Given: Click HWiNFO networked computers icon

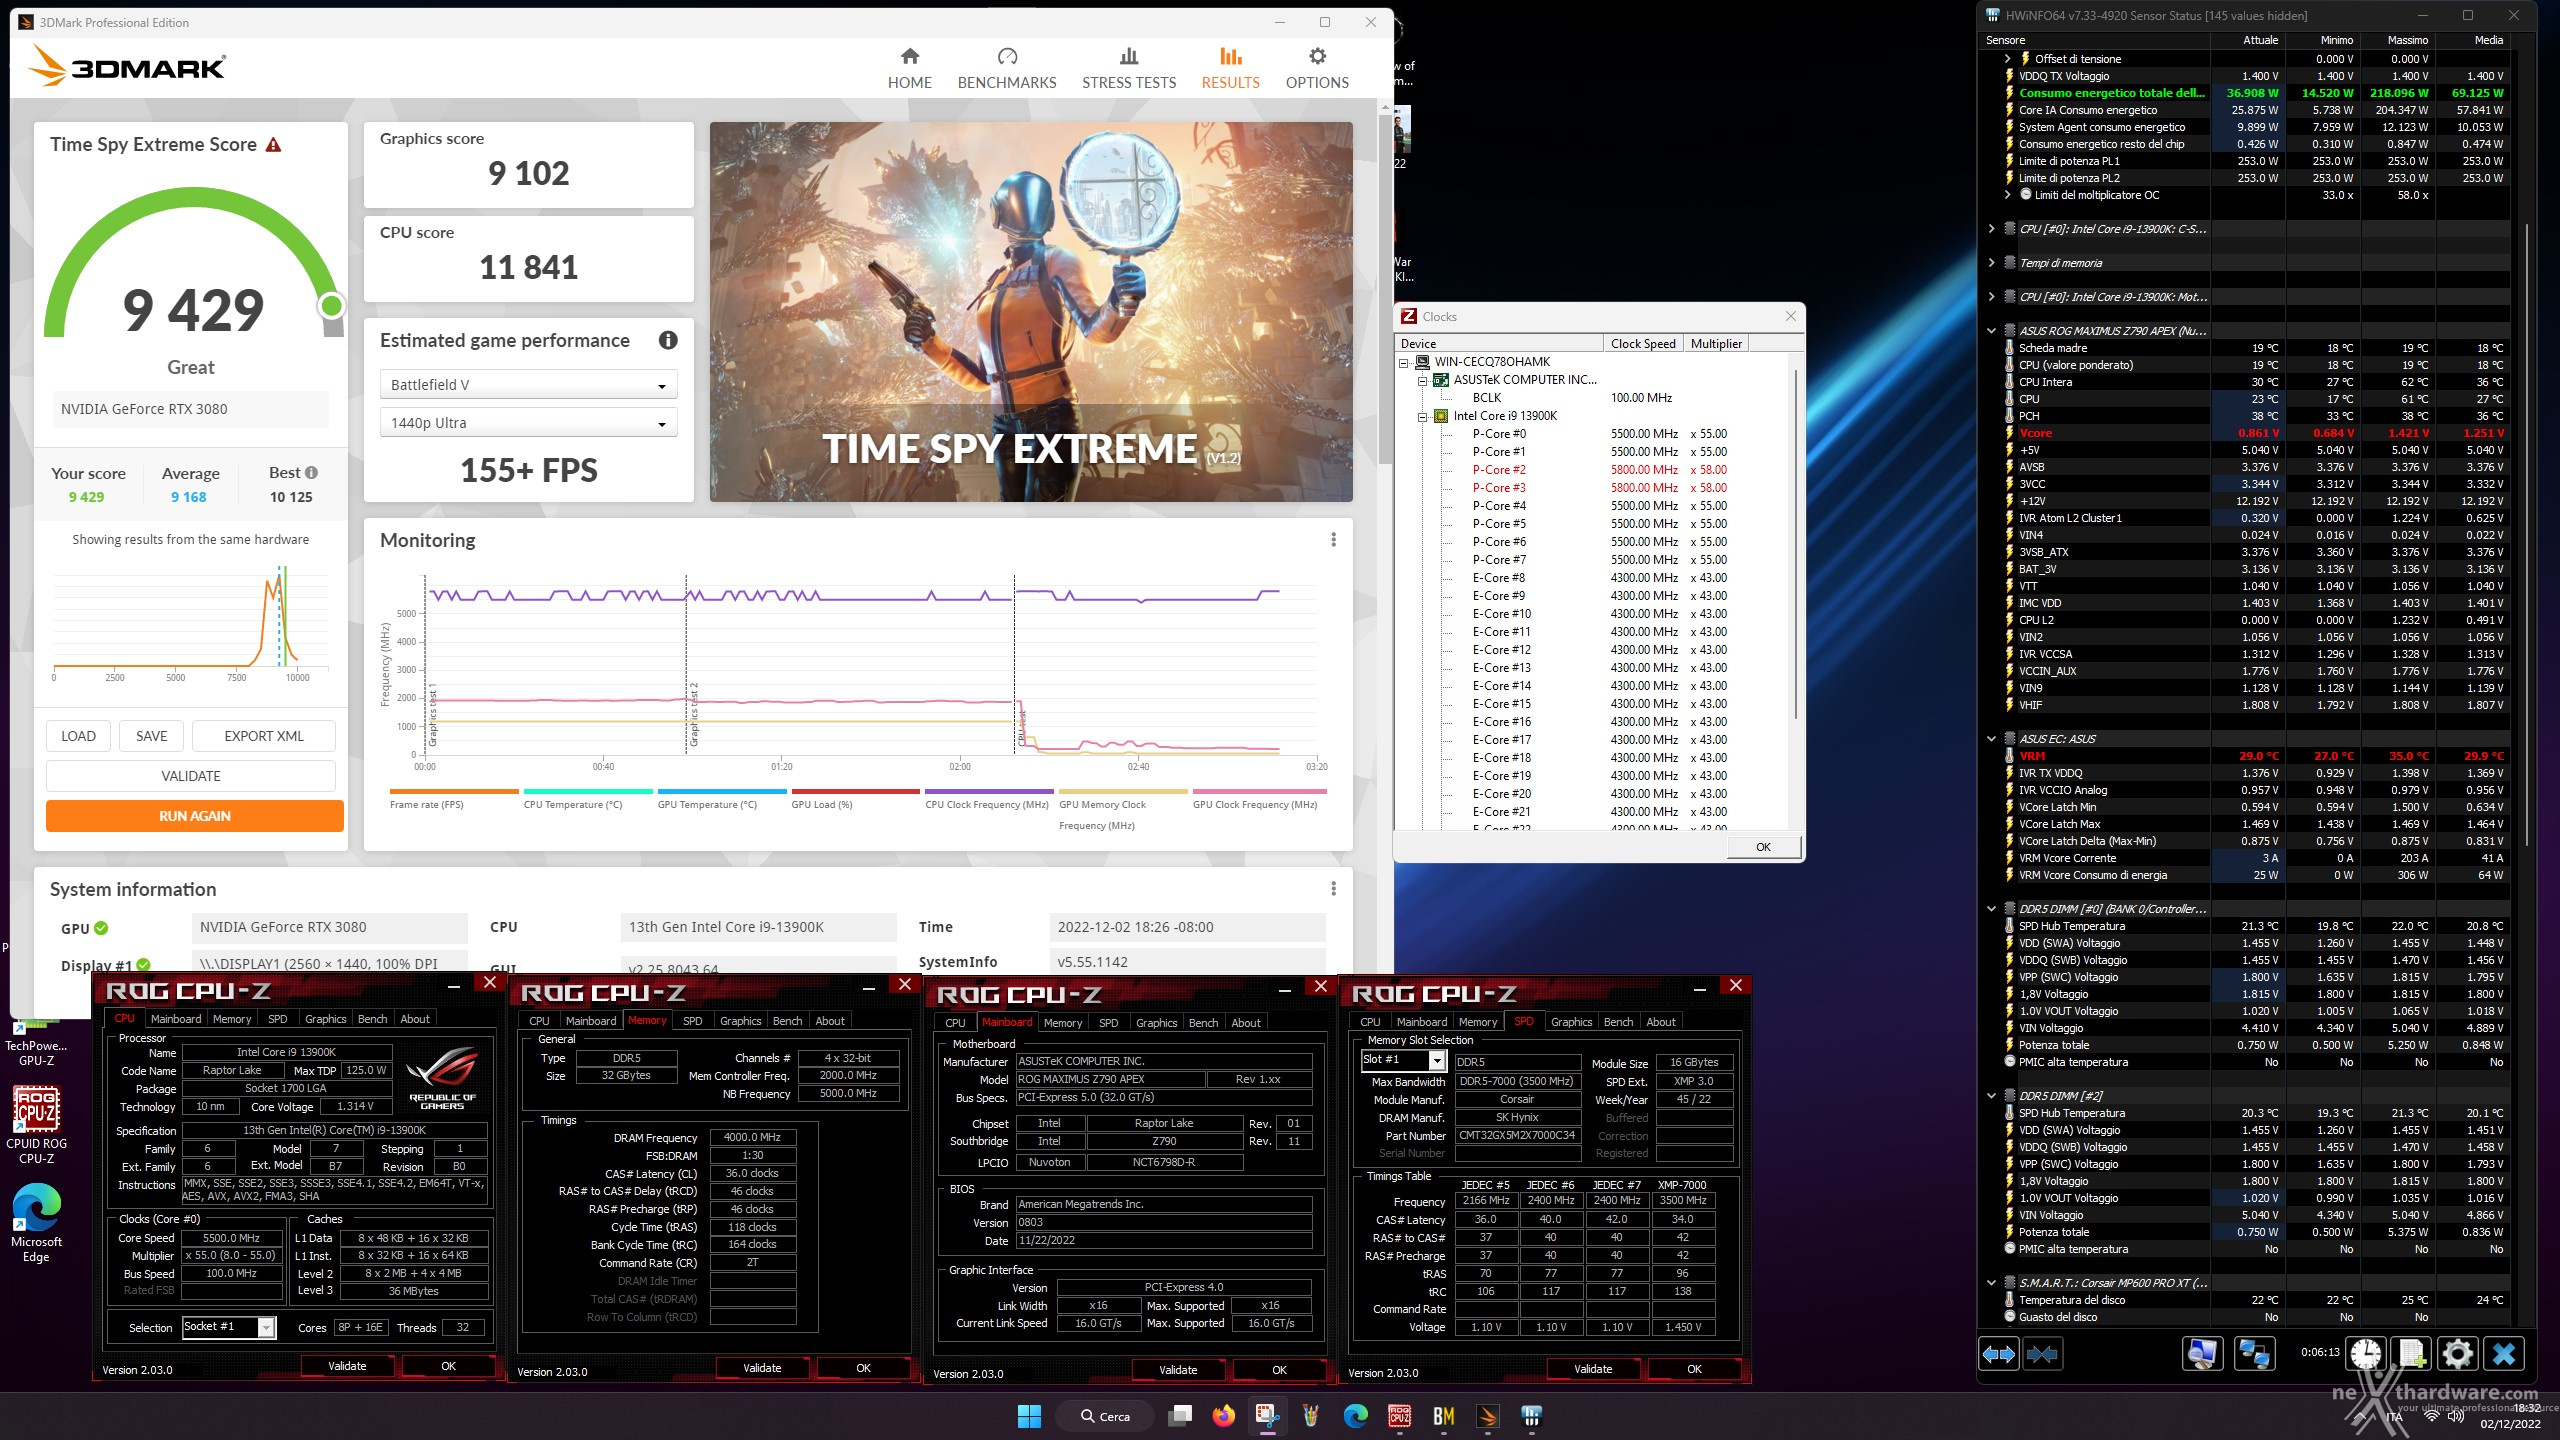Looking at the screenshot, I should [x=2254, y=1354].
